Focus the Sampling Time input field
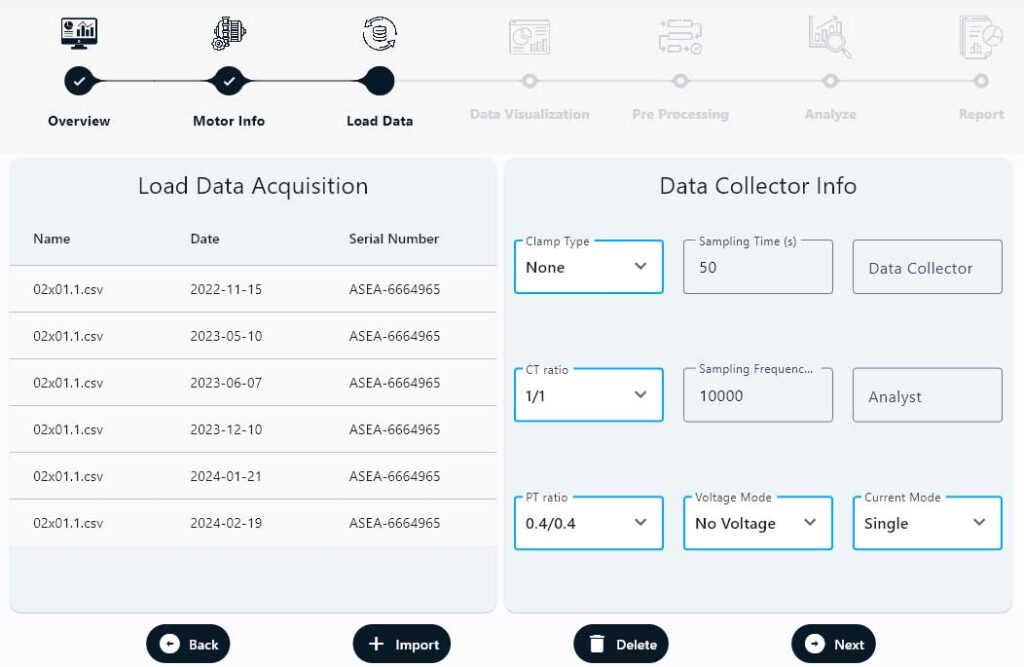 click(757, 268)
